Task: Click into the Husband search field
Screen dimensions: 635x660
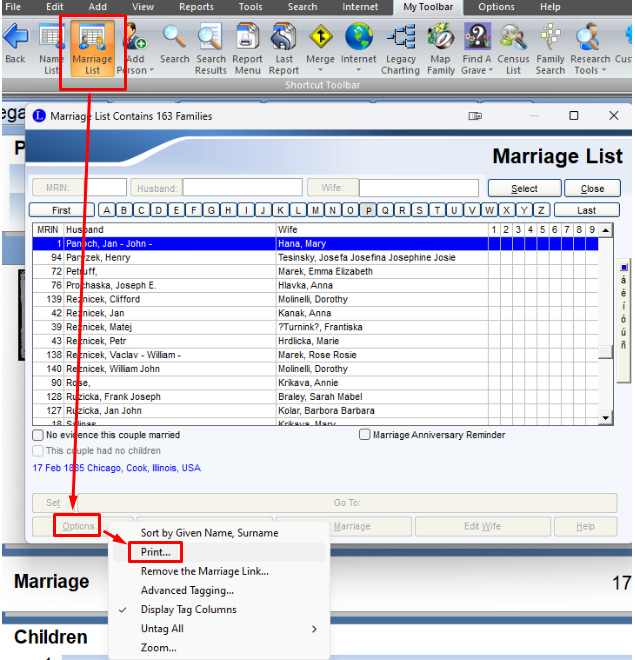Action: [x=242, y=188]
